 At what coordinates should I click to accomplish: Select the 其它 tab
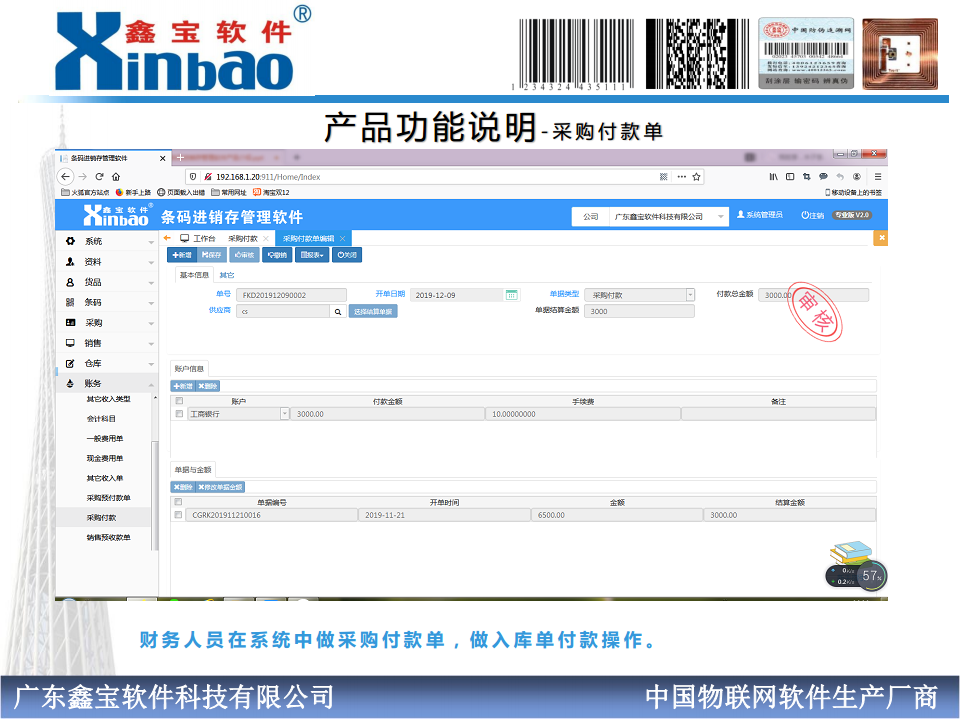[227, 275]
